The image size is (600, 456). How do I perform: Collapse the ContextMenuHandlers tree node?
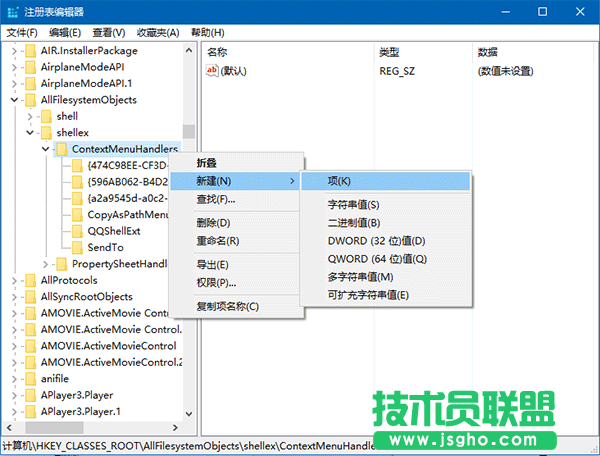click(x=45, y=149)
